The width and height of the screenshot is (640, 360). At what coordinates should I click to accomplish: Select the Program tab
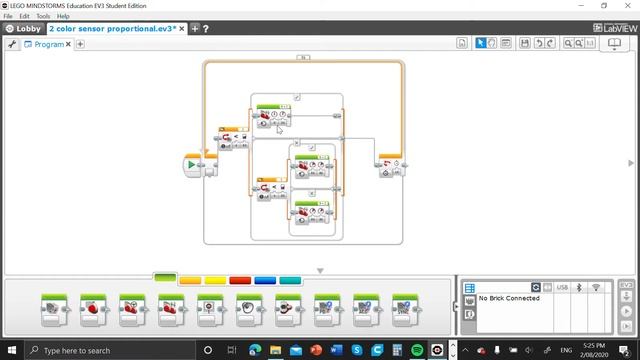click(44, 44)
